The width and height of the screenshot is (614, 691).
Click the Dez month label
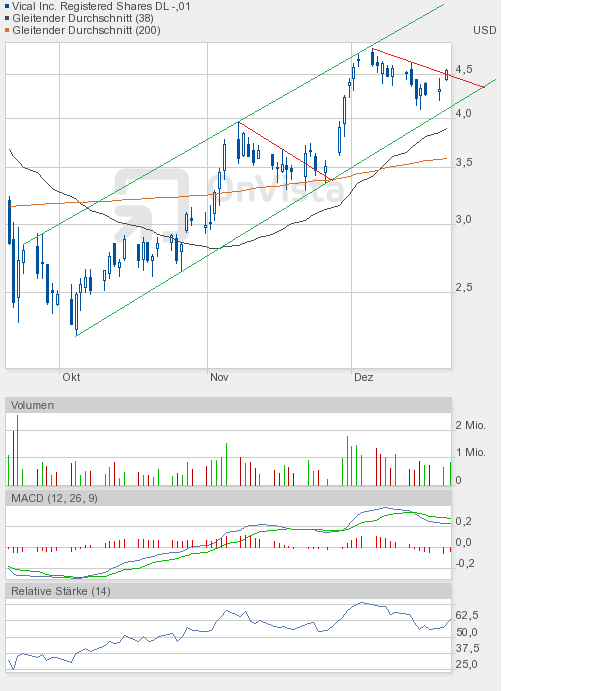pyautogui.click(x=364, y=377)
